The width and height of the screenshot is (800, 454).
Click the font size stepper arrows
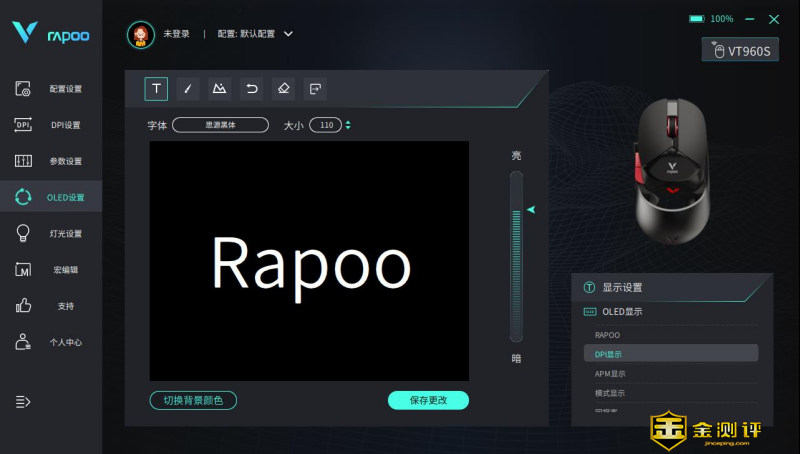[348, 125]
